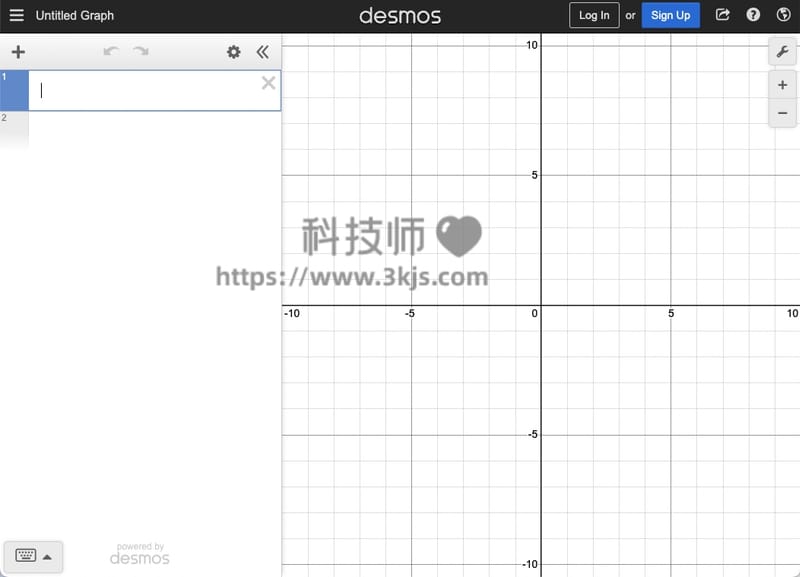The image size is (800, 577).
Task: Show the on-screen keypad
Action: 33,556
